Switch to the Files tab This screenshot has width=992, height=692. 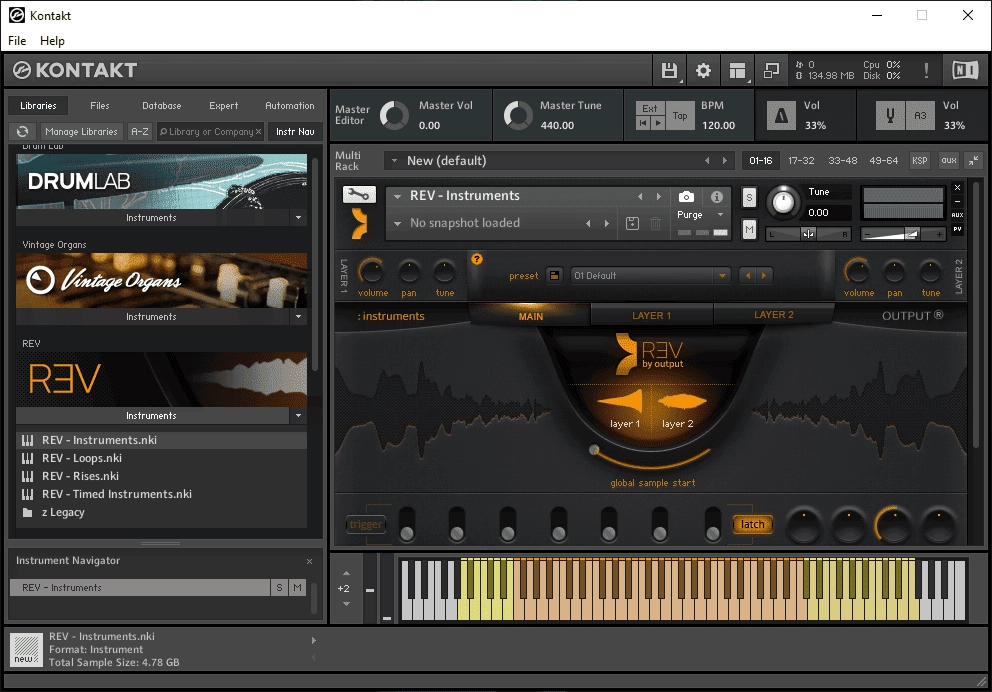[99, 106]
